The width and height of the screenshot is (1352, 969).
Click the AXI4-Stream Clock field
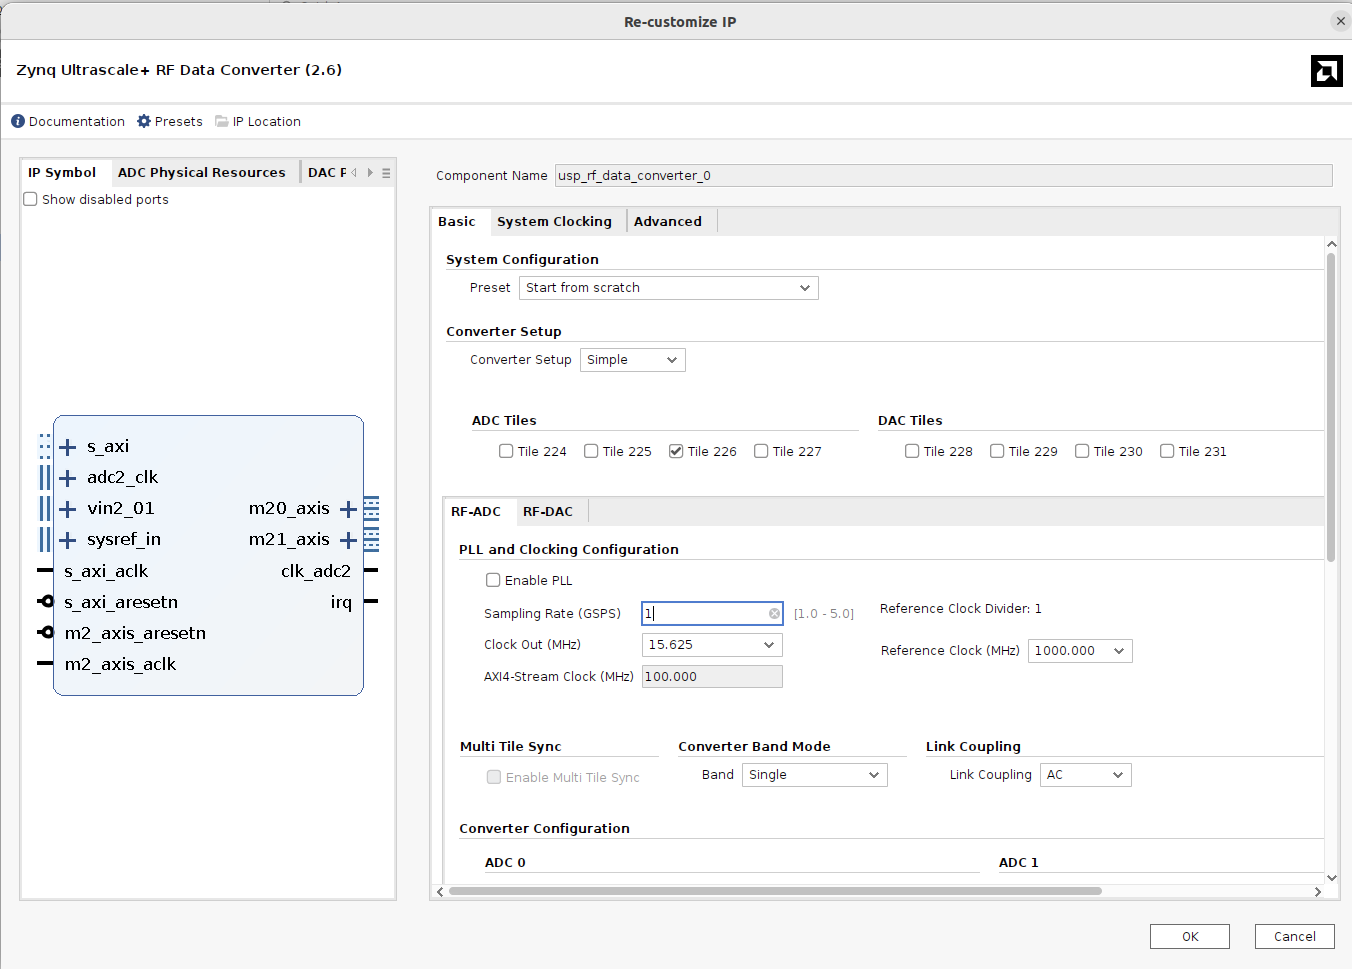(x=712, y=677)
